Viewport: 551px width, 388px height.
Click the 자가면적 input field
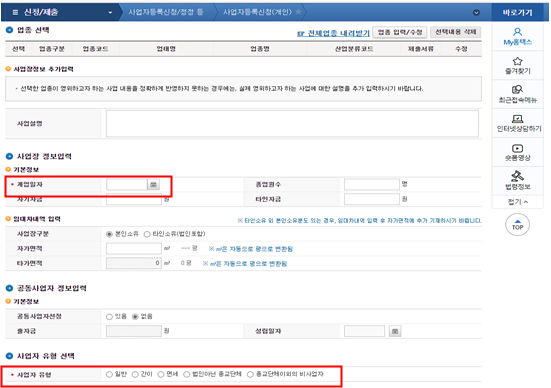click(134, 249)
